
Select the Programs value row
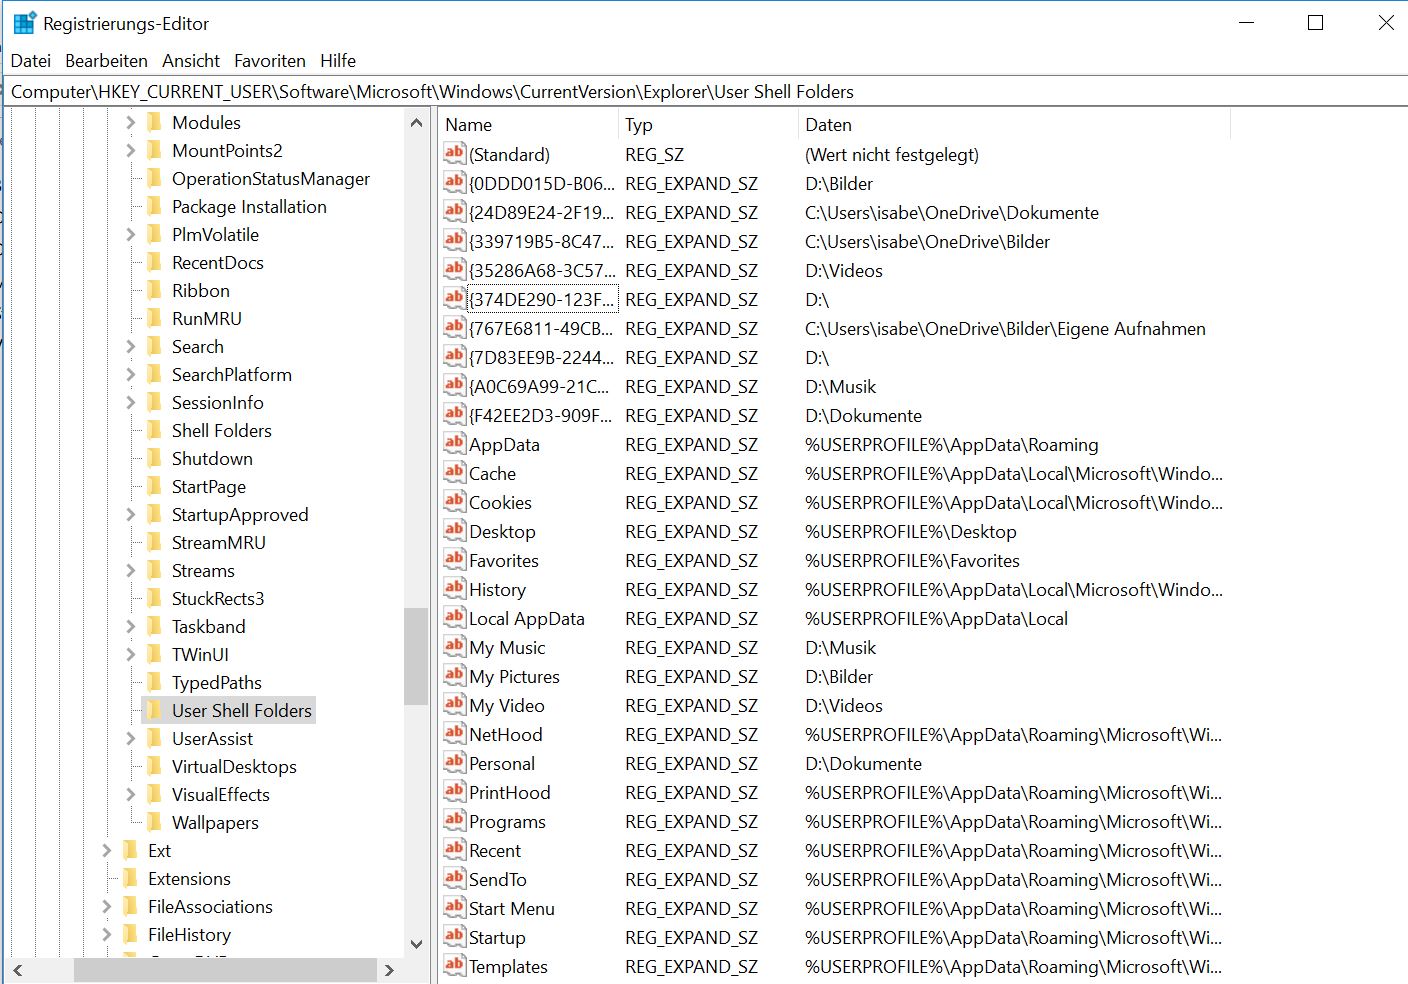pyautogui.click(x=833, y=821)
